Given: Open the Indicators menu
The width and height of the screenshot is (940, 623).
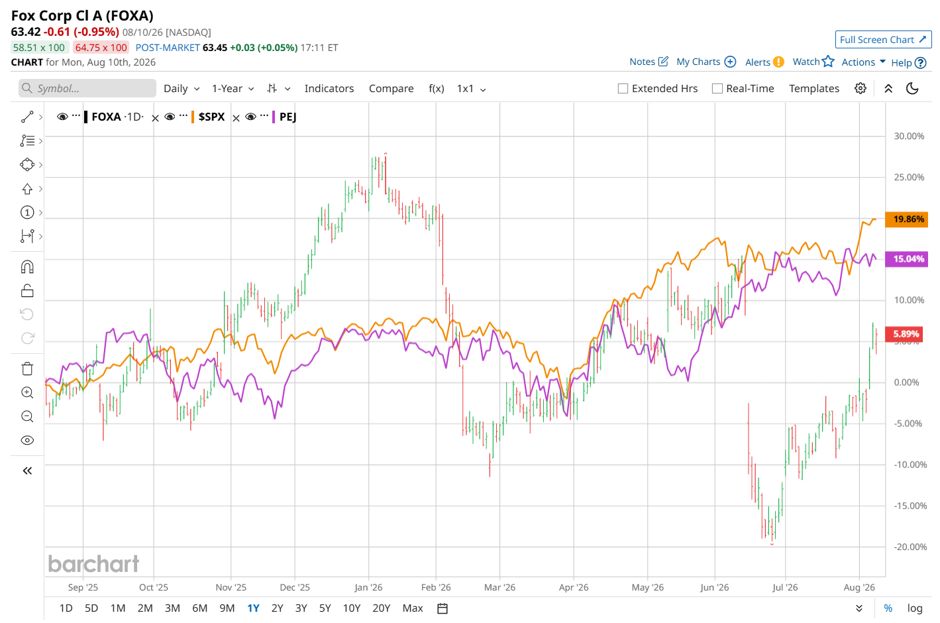Looking at the screenshot, I should click(329, 88).
